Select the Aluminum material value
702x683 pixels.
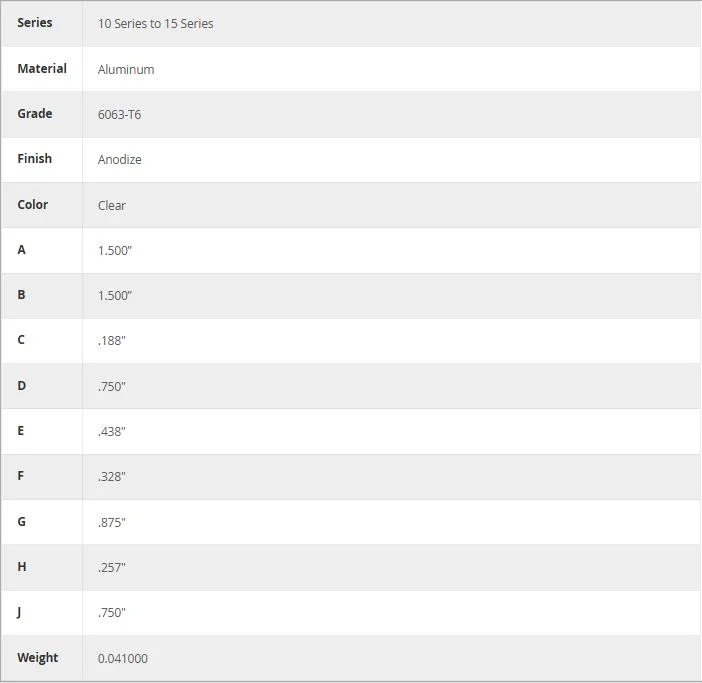pyautogui.click(x=126, y=70)
